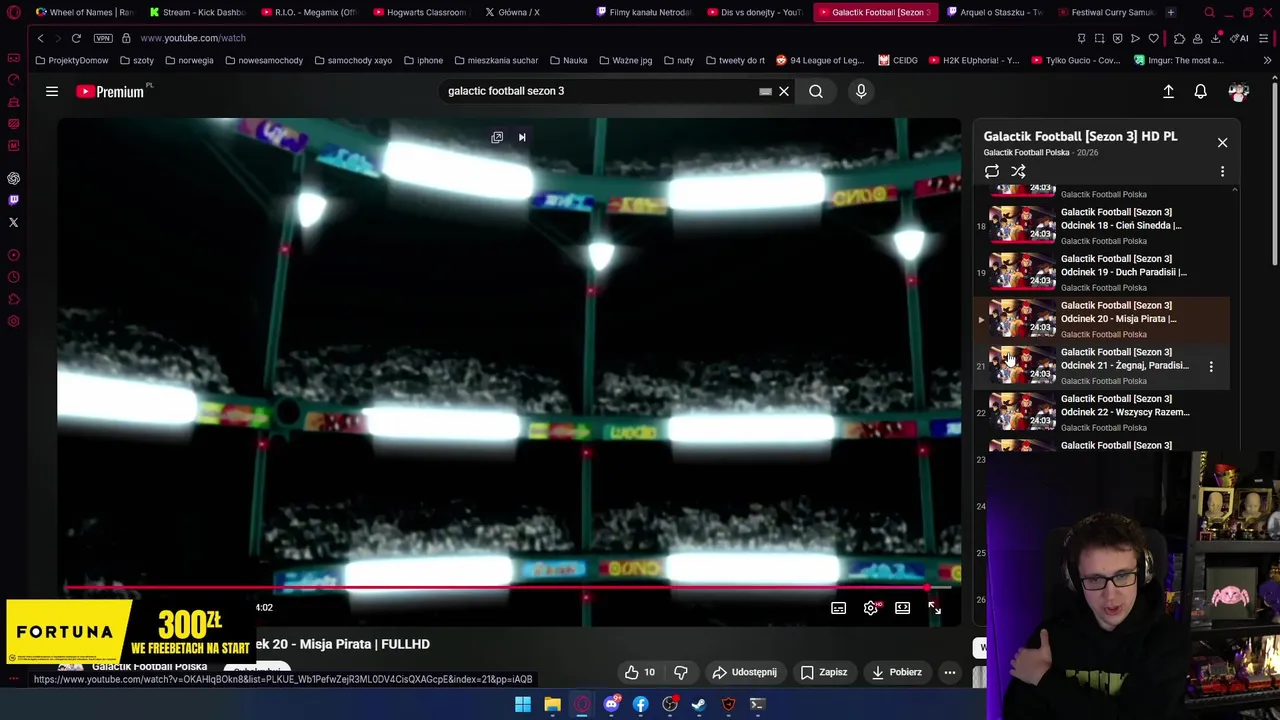Open the YouTube hamburger guide menu
This screenshot has width=1280, height=720.
tap(52, 91)
